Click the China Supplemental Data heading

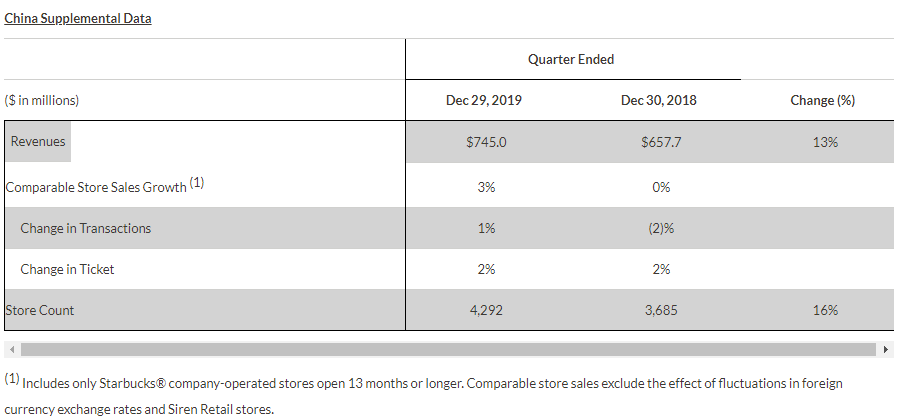(x=78, y=18)
